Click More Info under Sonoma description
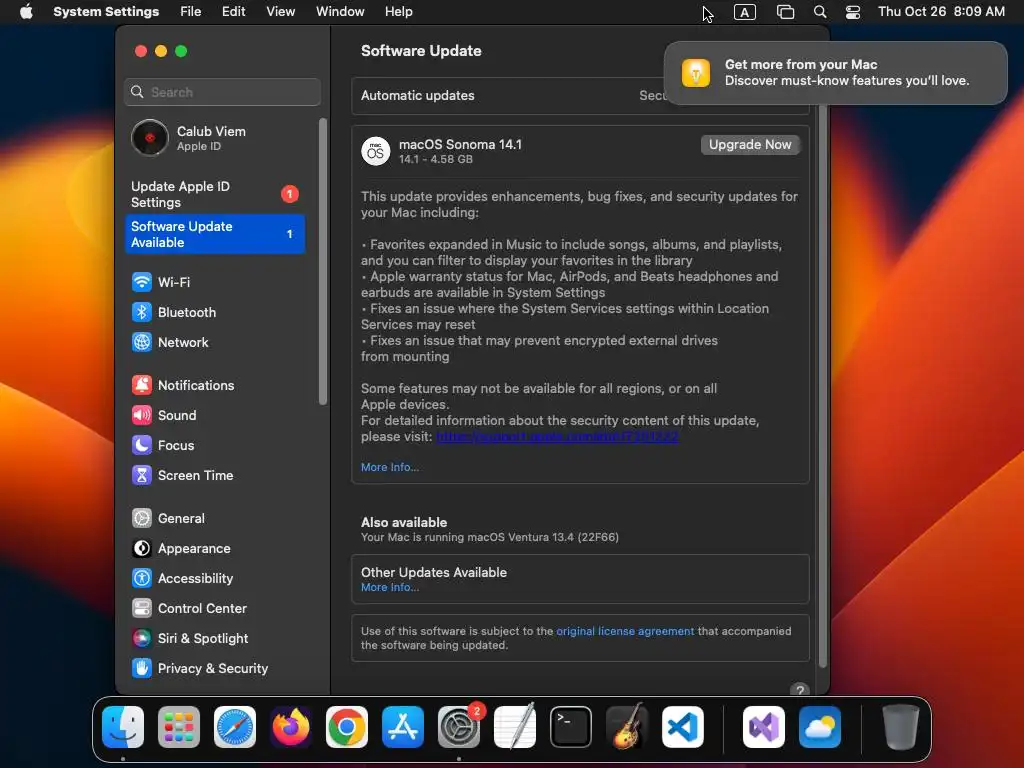 [390, 467]
